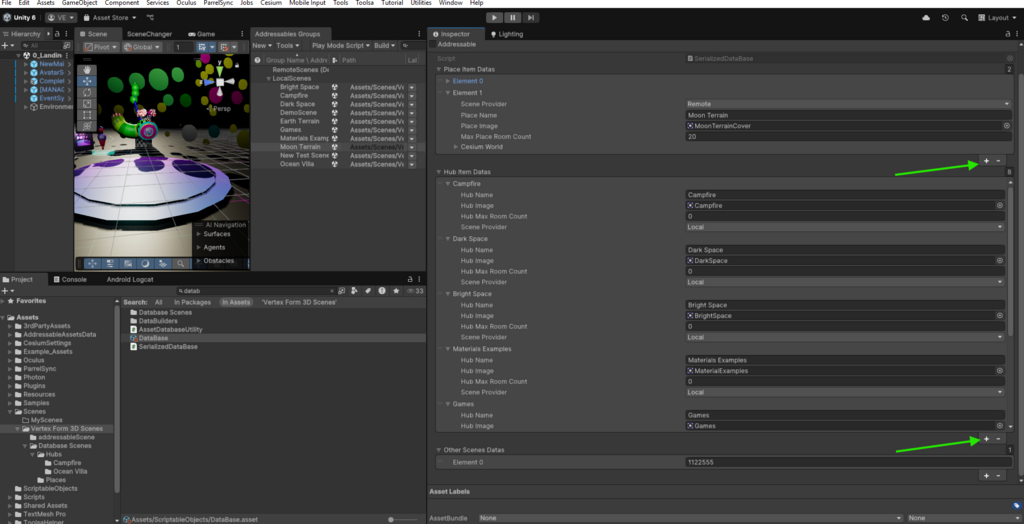
Task: Click the Asset Store button
Action: point(110,18)
